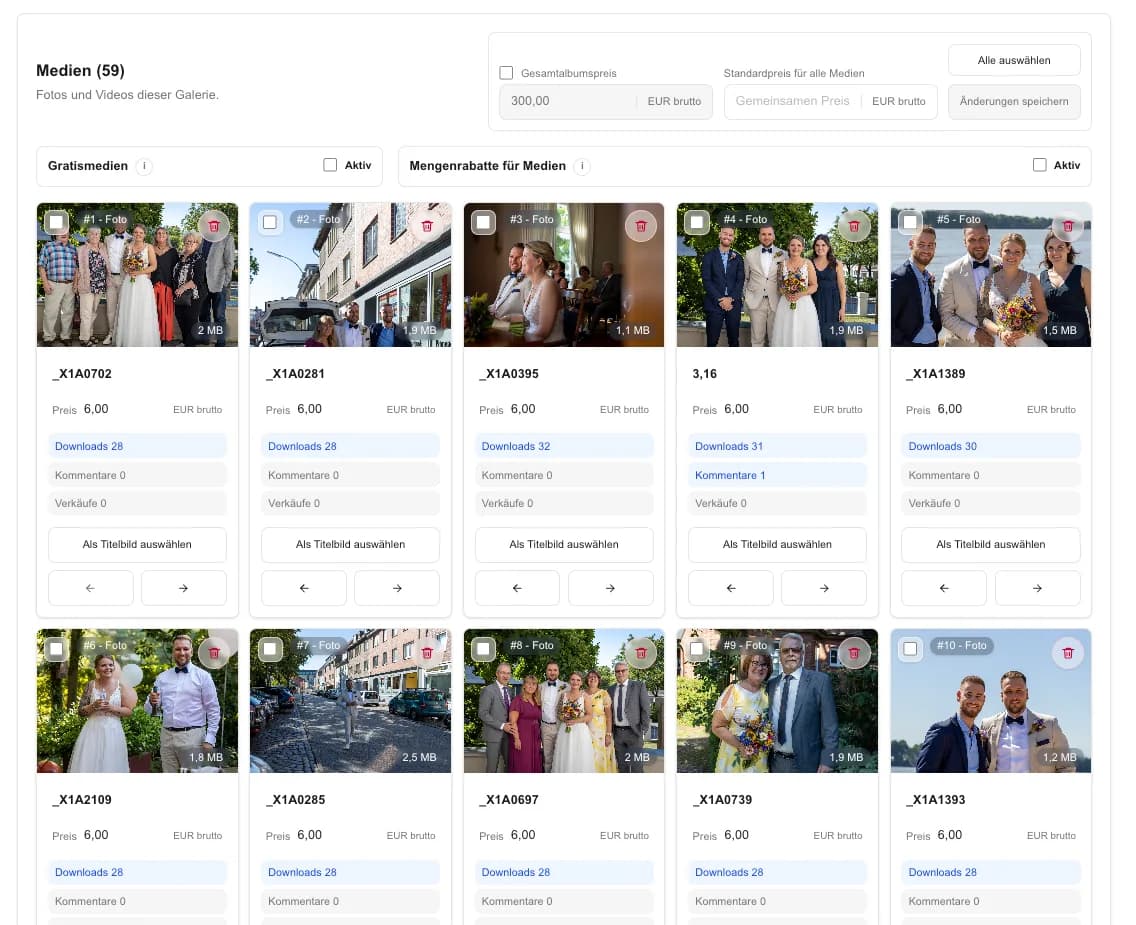Activate Gratismedien with Aktiv checkbox
The width and height of the screenshot is (1136, 925).
[330, 165]
